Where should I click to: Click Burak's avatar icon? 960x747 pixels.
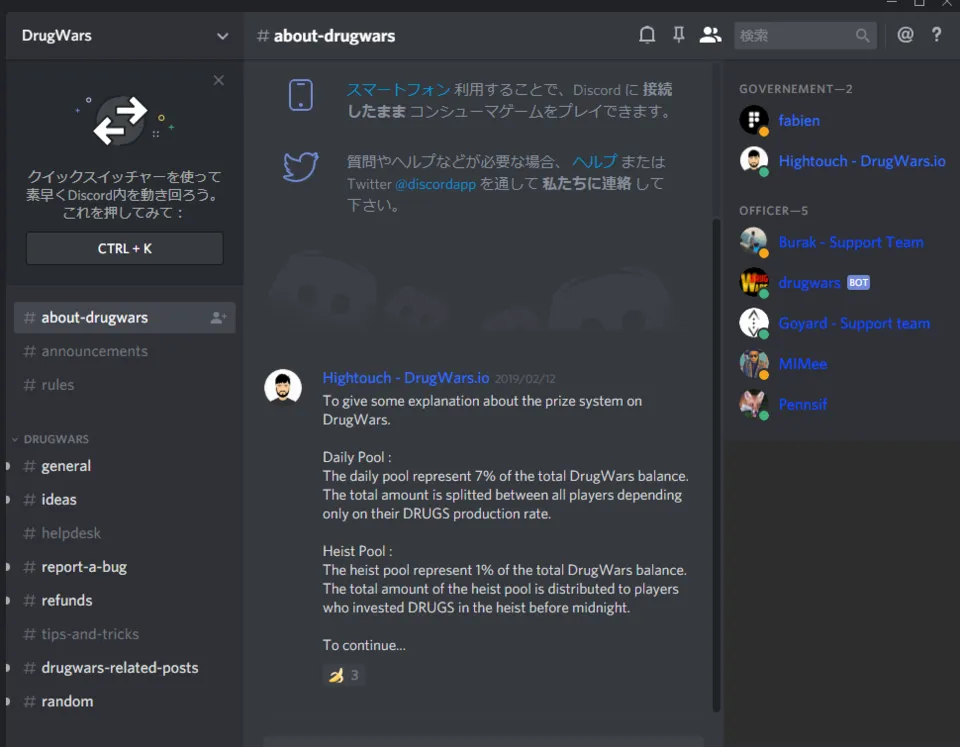click(754, 242)
